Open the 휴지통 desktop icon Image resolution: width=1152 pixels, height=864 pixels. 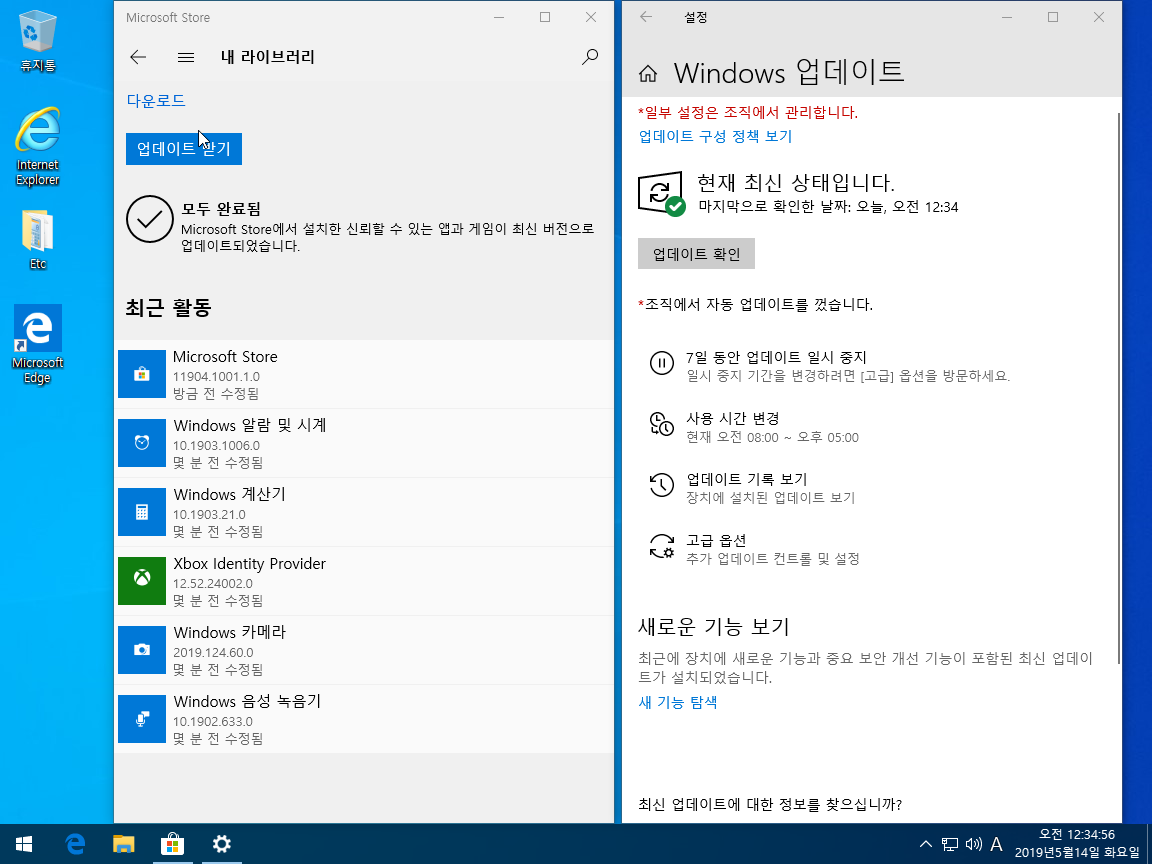37,41
